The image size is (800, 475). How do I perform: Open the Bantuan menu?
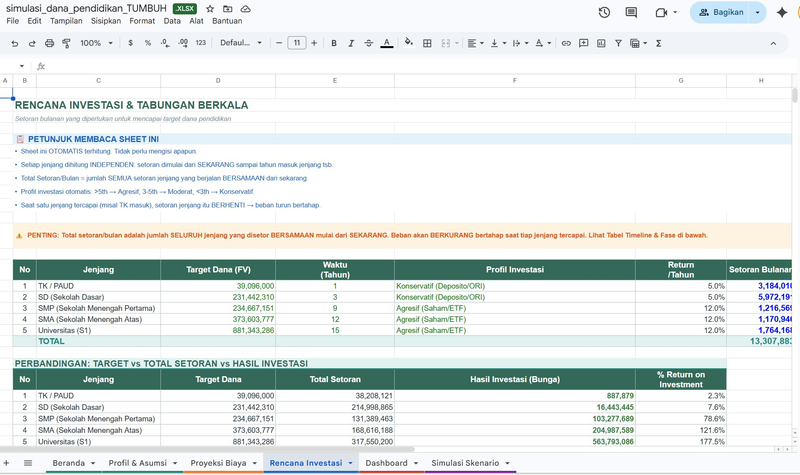point(227,21)
